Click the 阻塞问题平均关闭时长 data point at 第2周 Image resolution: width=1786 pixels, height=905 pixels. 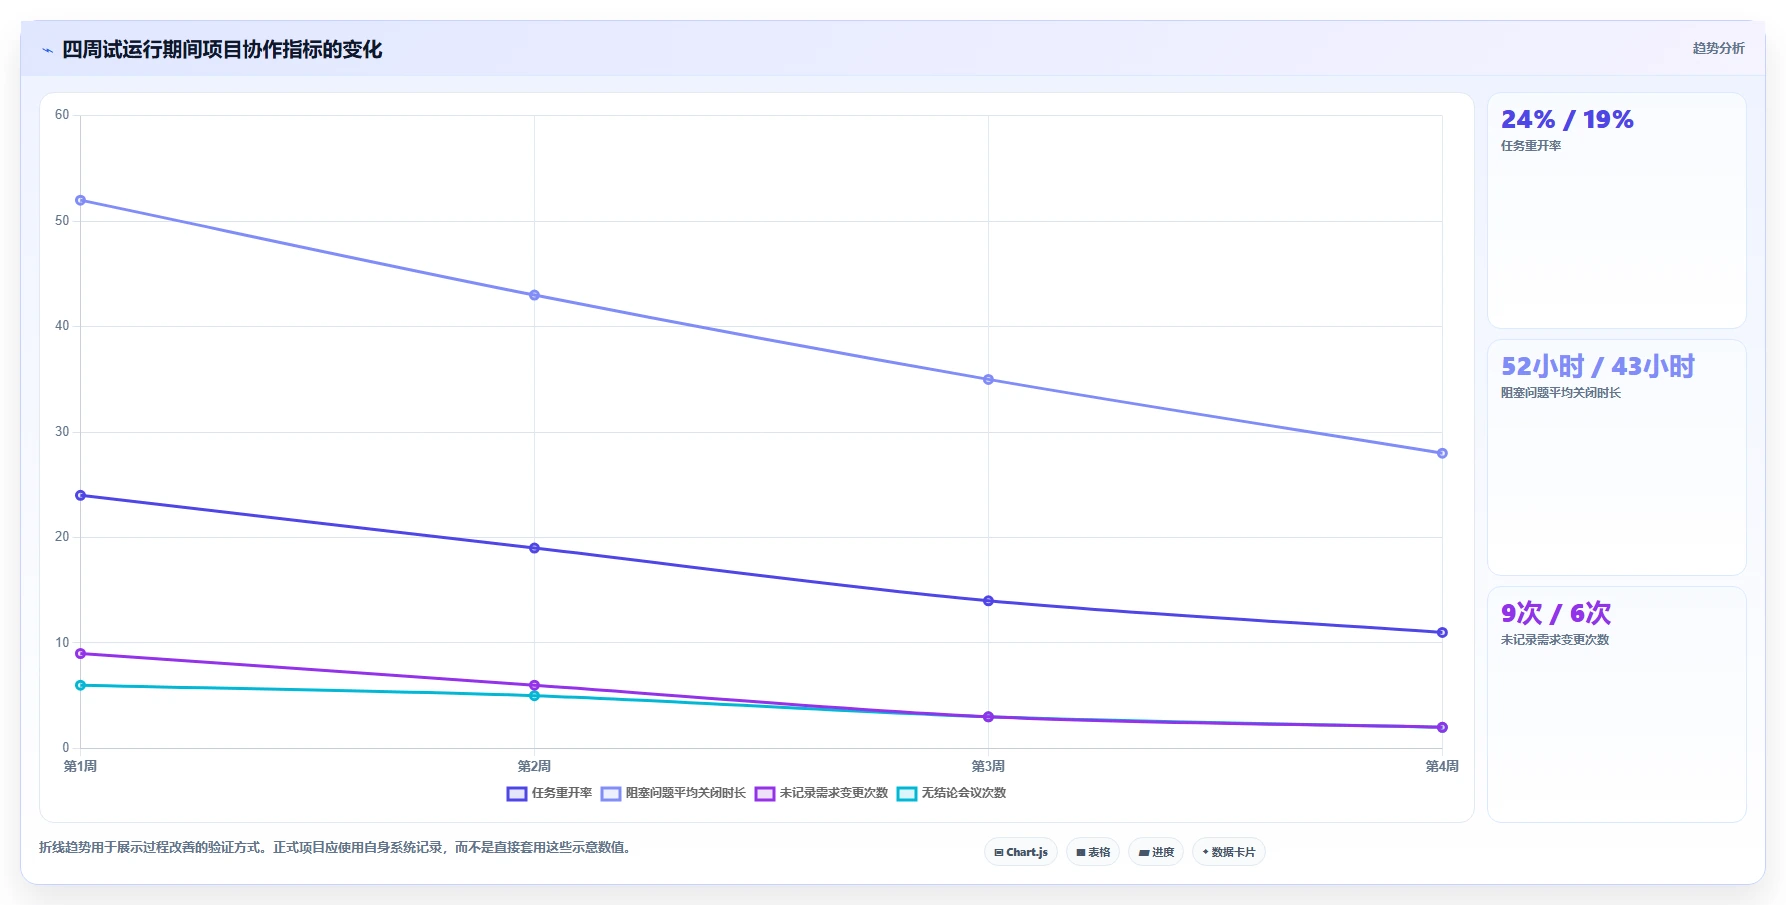point(534,295)
